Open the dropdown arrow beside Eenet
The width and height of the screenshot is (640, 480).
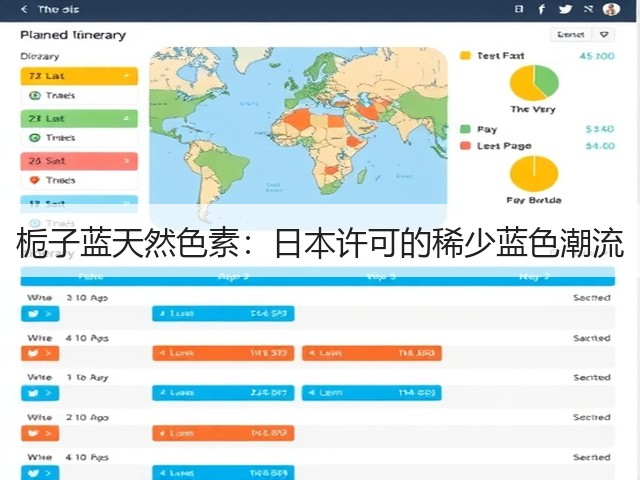(604, 35)
